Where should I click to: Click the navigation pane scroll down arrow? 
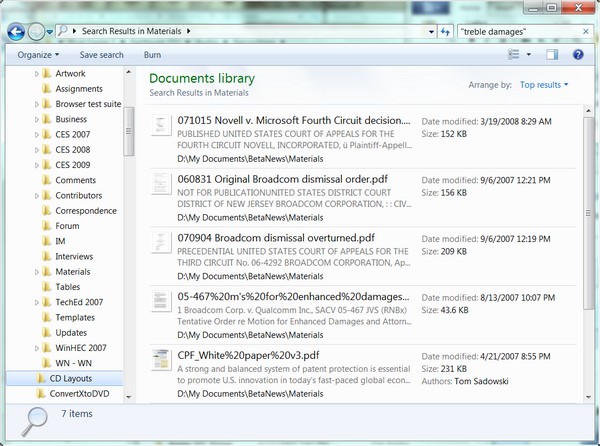(129, 397)
